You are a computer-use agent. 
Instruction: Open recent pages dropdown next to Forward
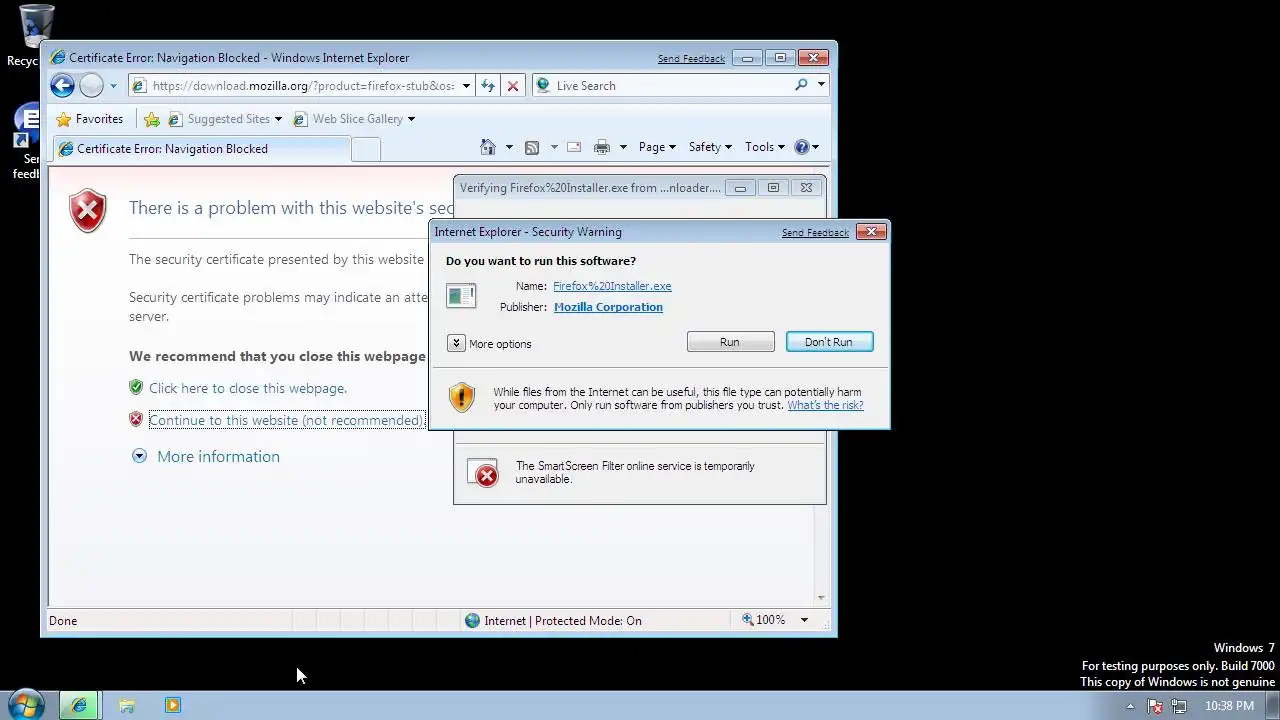[x=113, y=86]
